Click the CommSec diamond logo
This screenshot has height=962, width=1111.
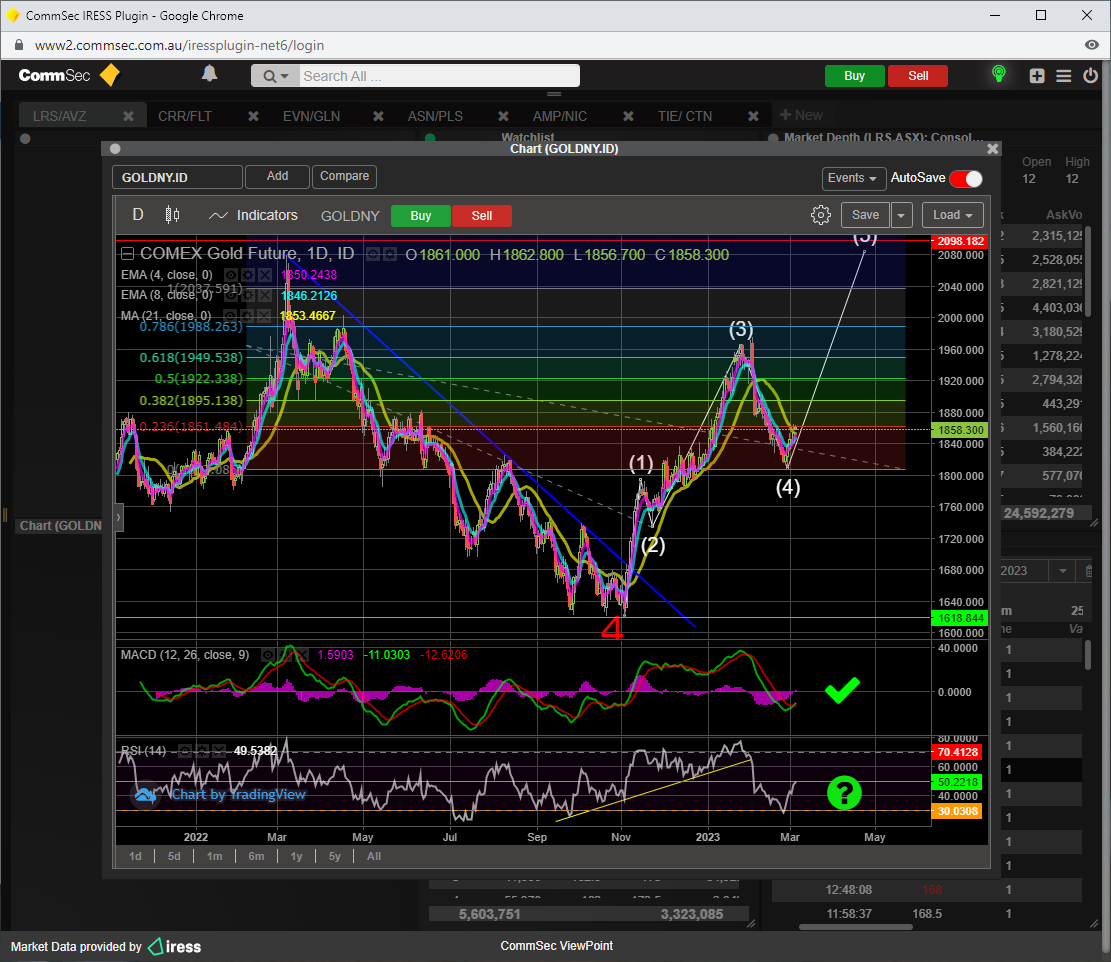pos(110,75)
